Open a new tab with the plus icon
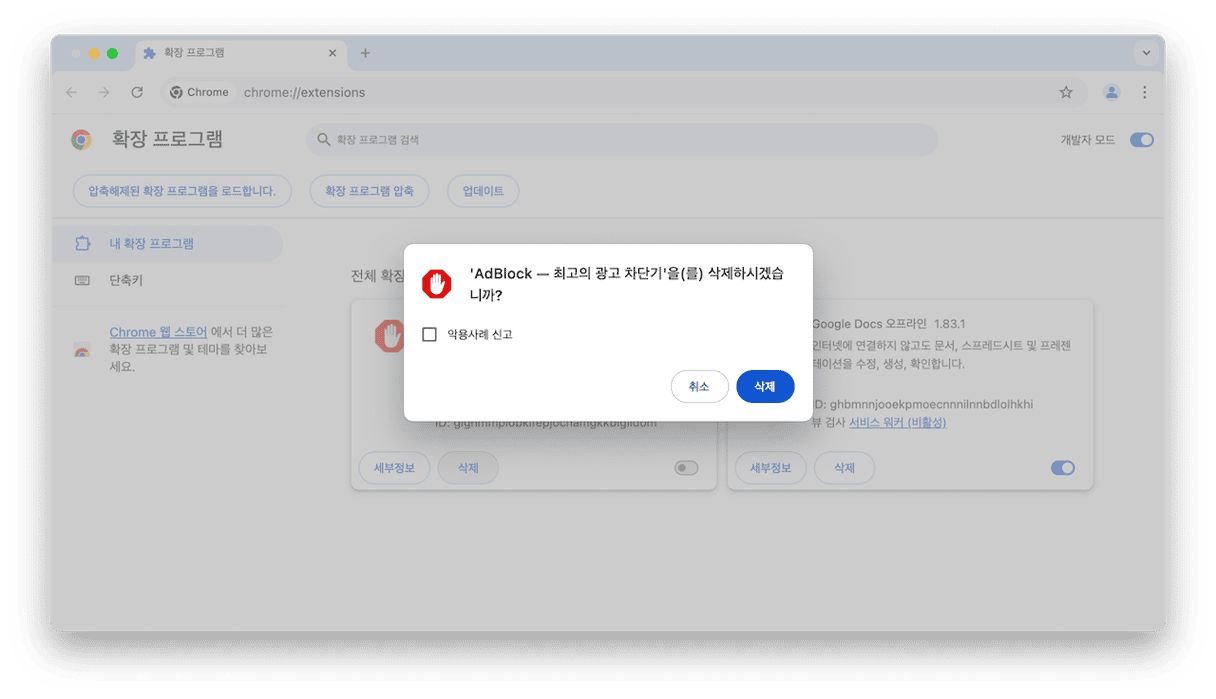This screenshot has width=1216, height=699. coord(365,53)
